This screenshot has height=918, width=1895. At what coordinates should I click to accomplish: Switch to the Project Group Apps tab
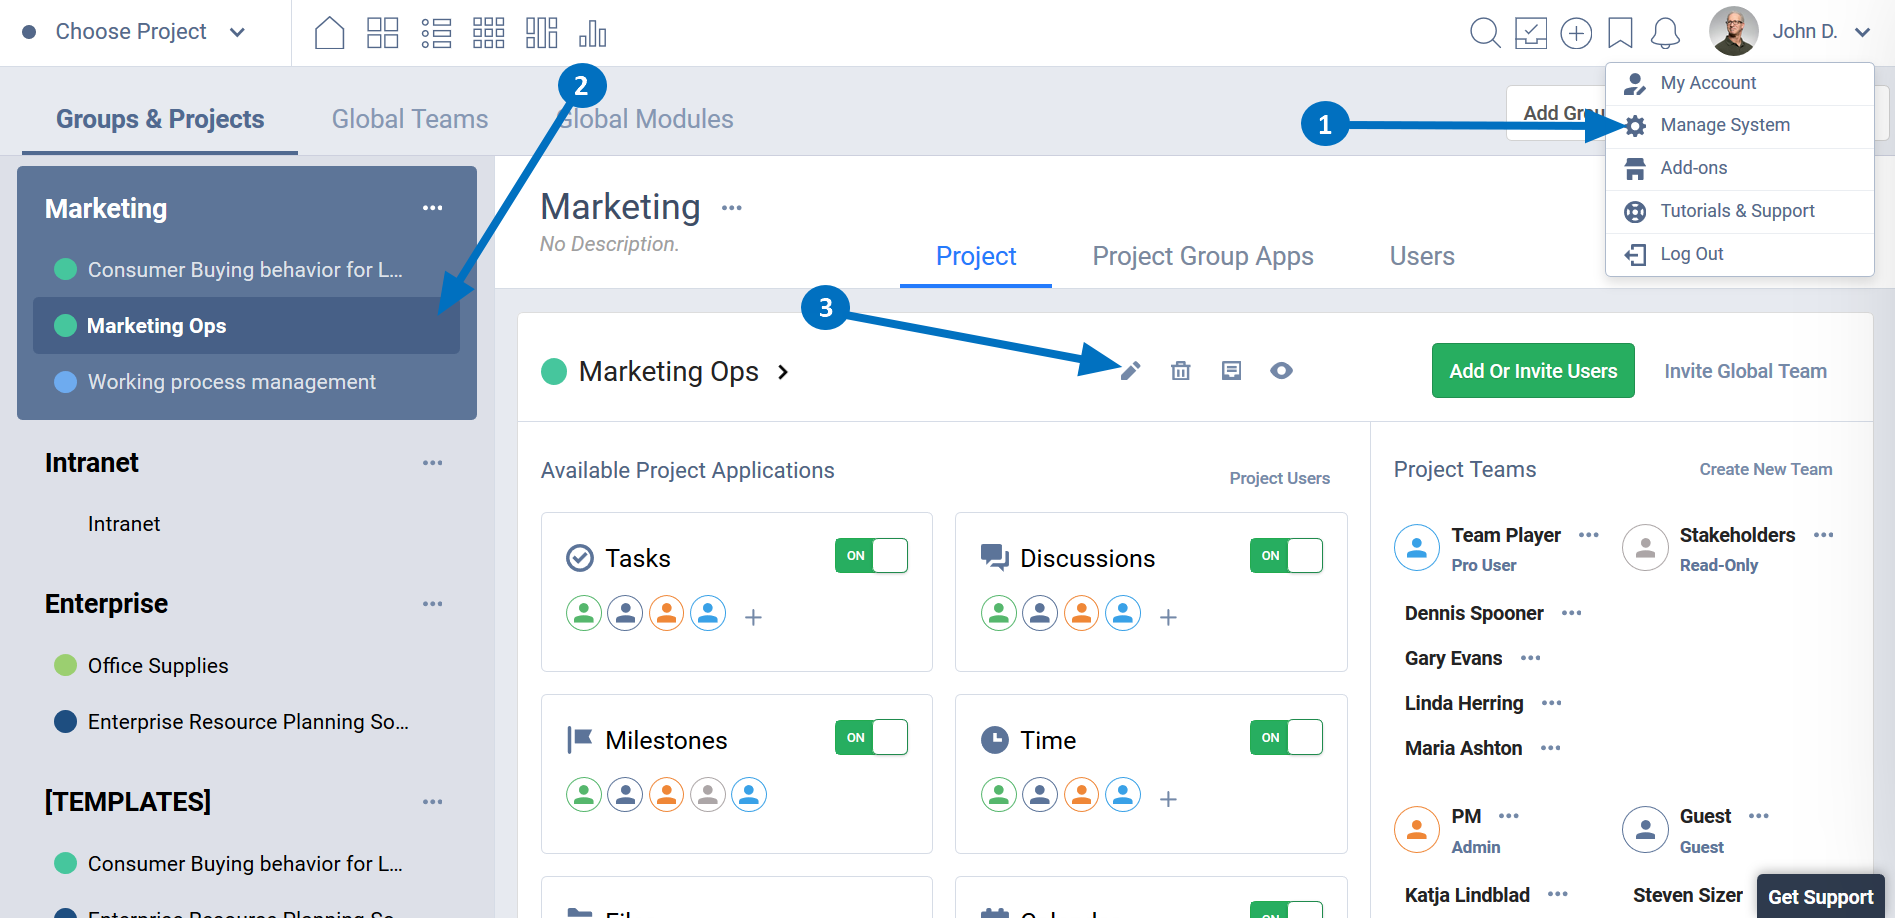(1202, 256)
